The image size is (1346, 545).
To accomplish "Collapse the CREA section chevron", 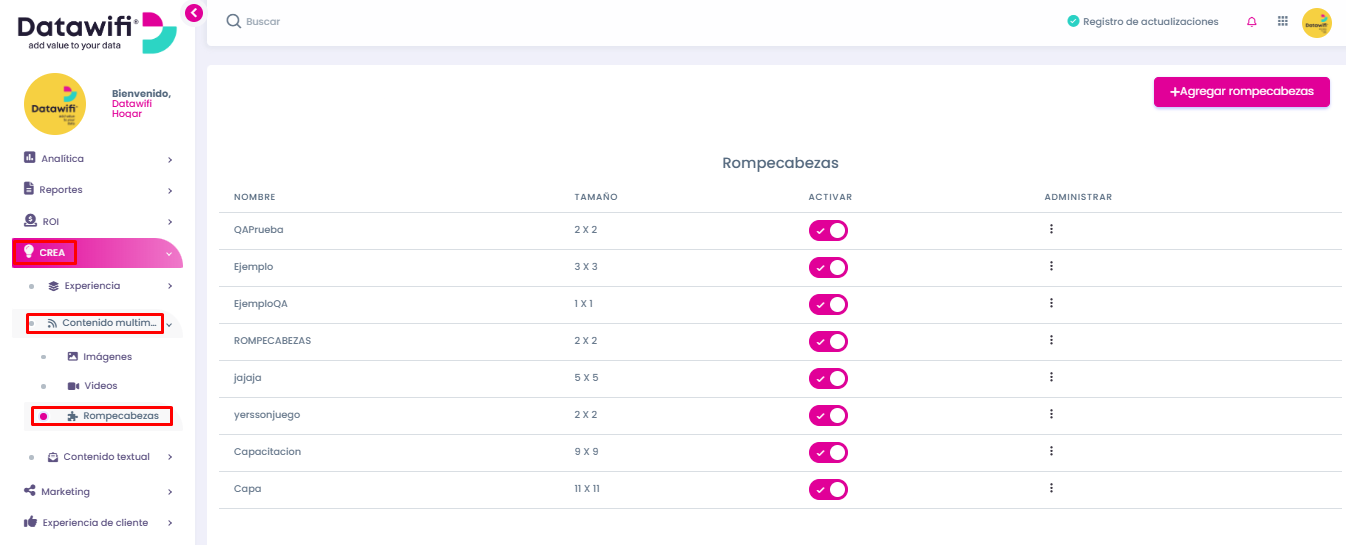I will coord(169,253).
